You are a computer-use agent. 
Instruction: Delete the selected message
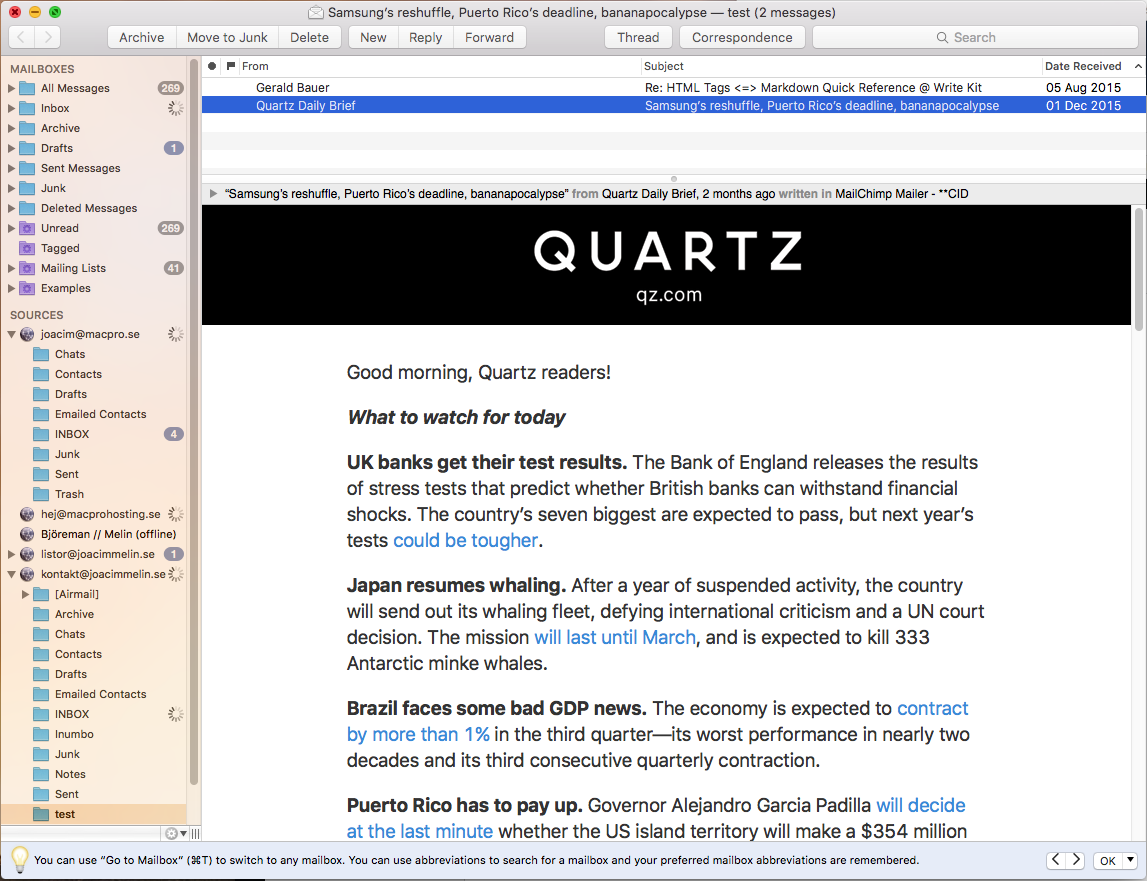coord(309,37)
